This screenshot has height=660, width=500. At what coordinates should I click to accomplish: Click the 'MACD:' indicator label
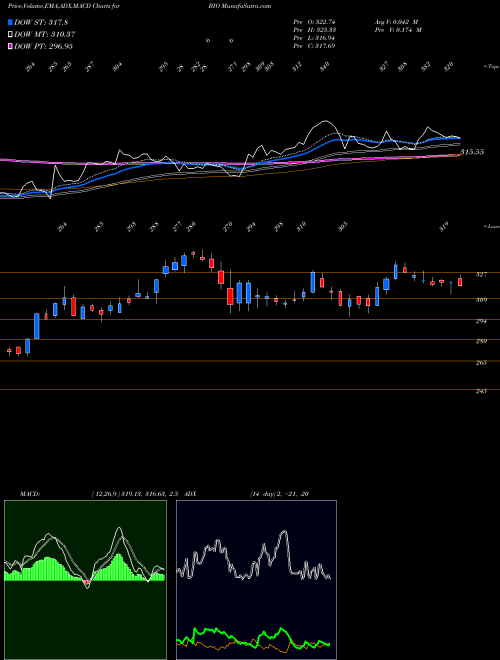(x=30, y=494)
